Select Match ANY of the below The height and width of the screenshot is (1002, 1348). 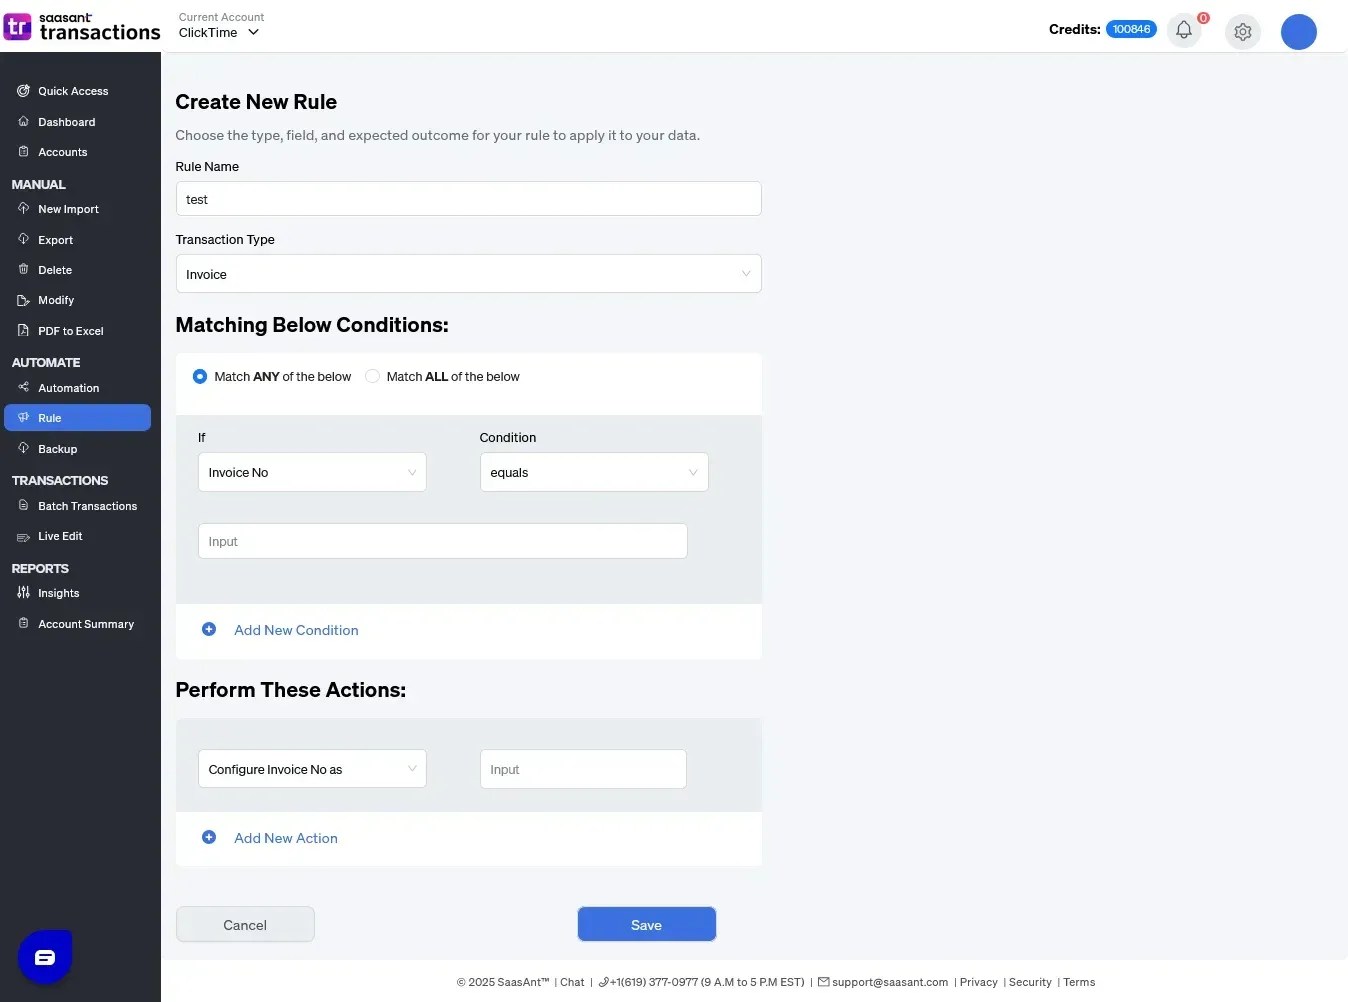200,377
